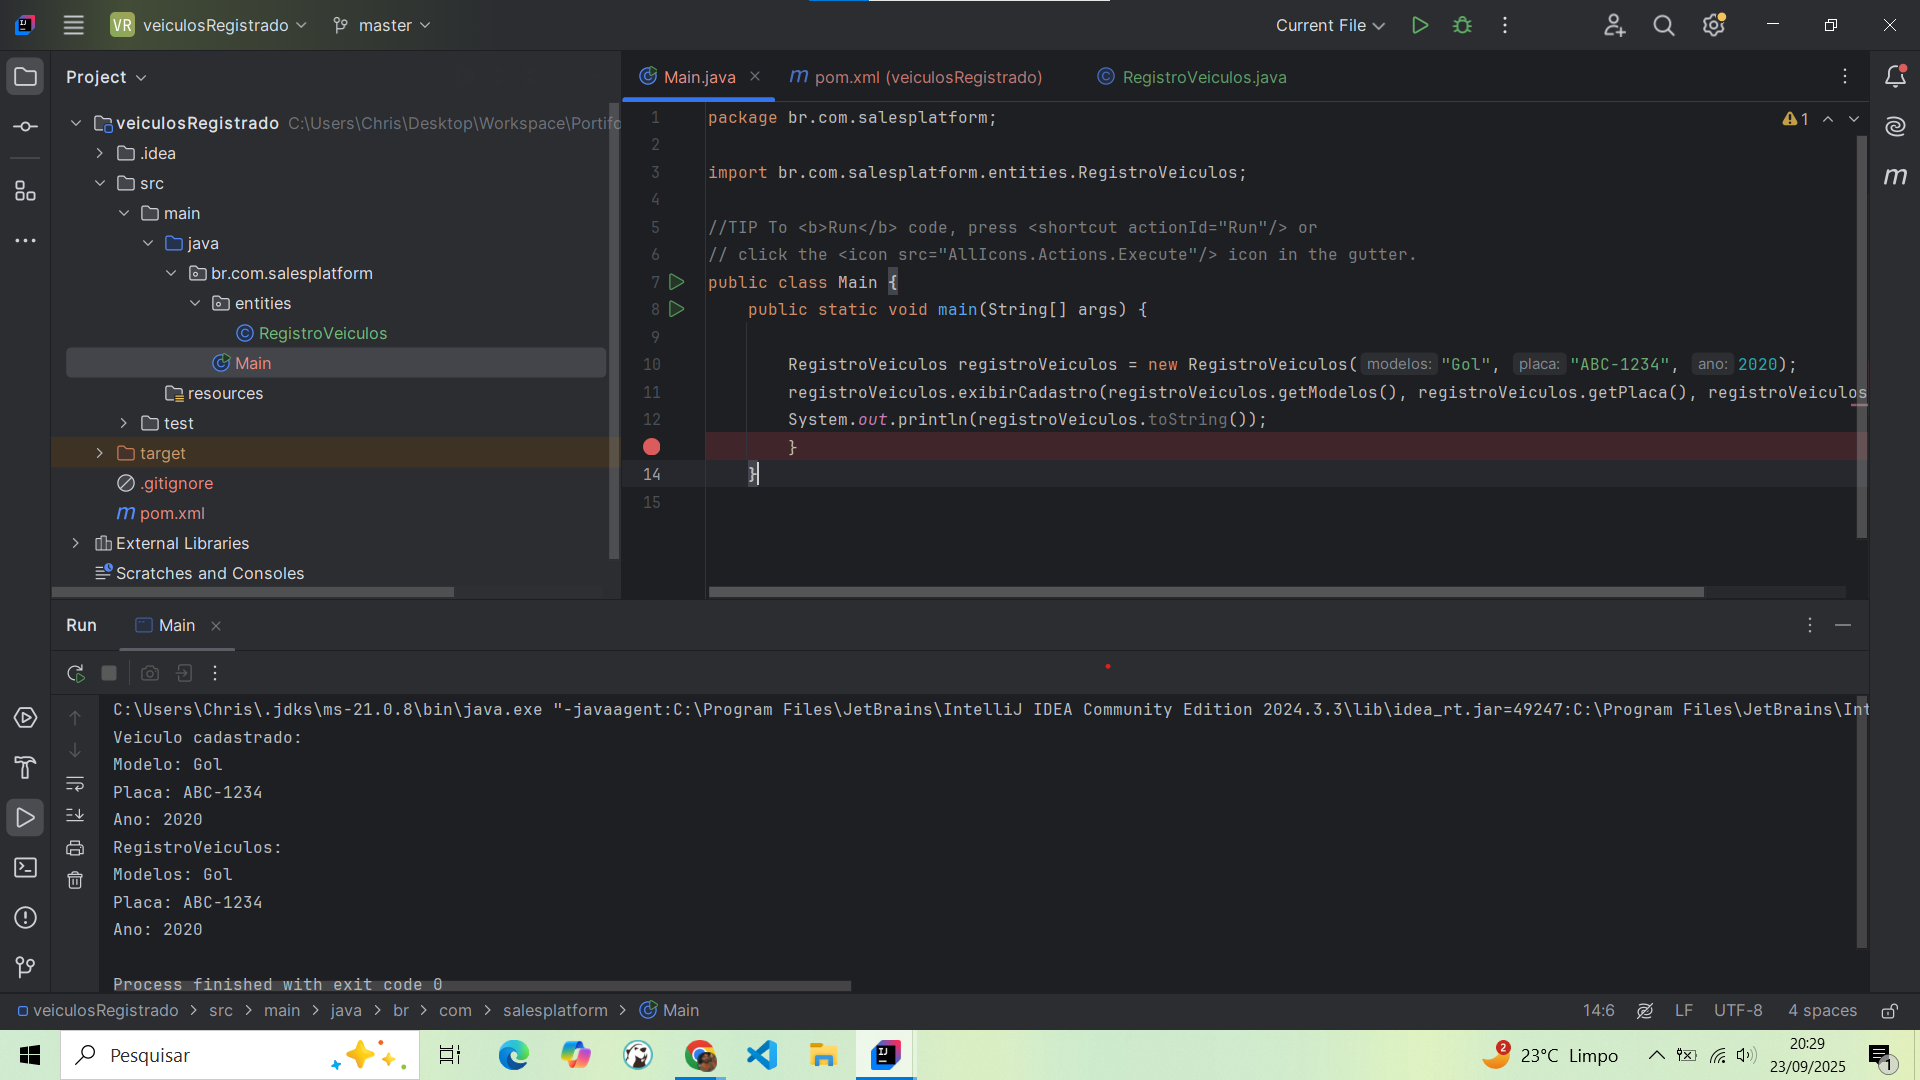The image size is (1920, 1080).
Task: Click the Run console camera icon
Action: (150, 673)
